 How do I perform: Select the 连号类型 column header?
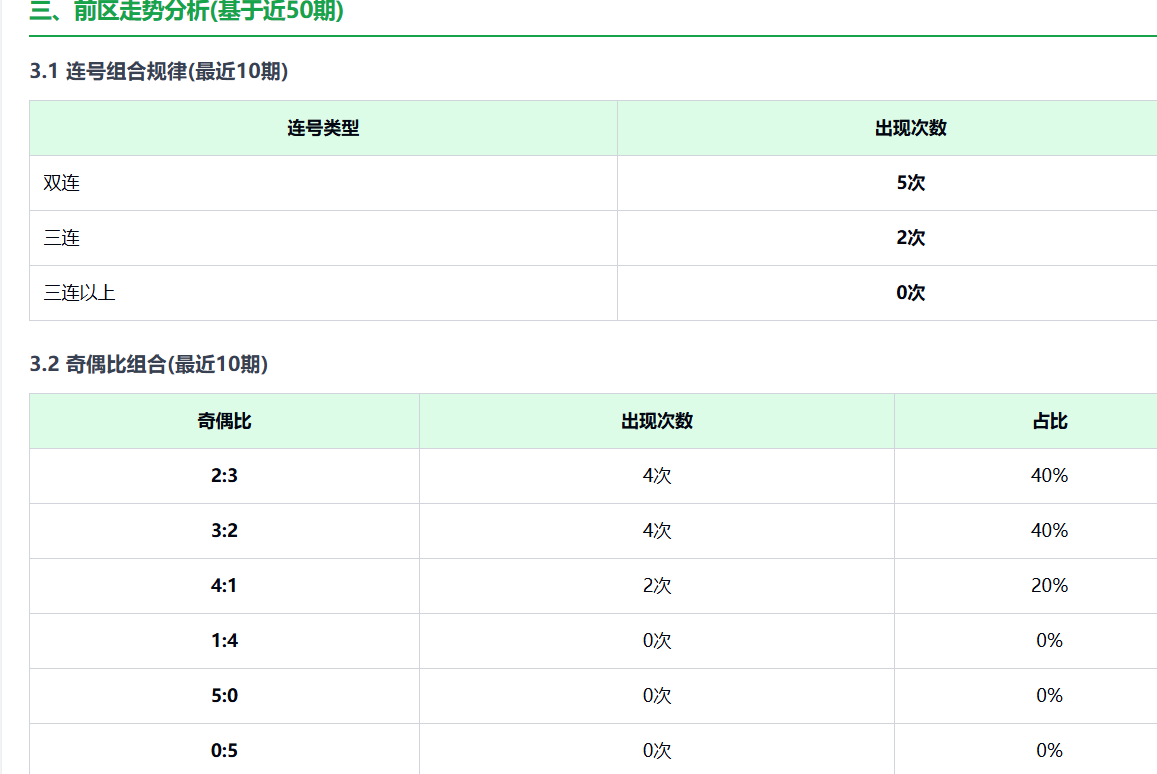pyautogui.click(x=323, y=128)
